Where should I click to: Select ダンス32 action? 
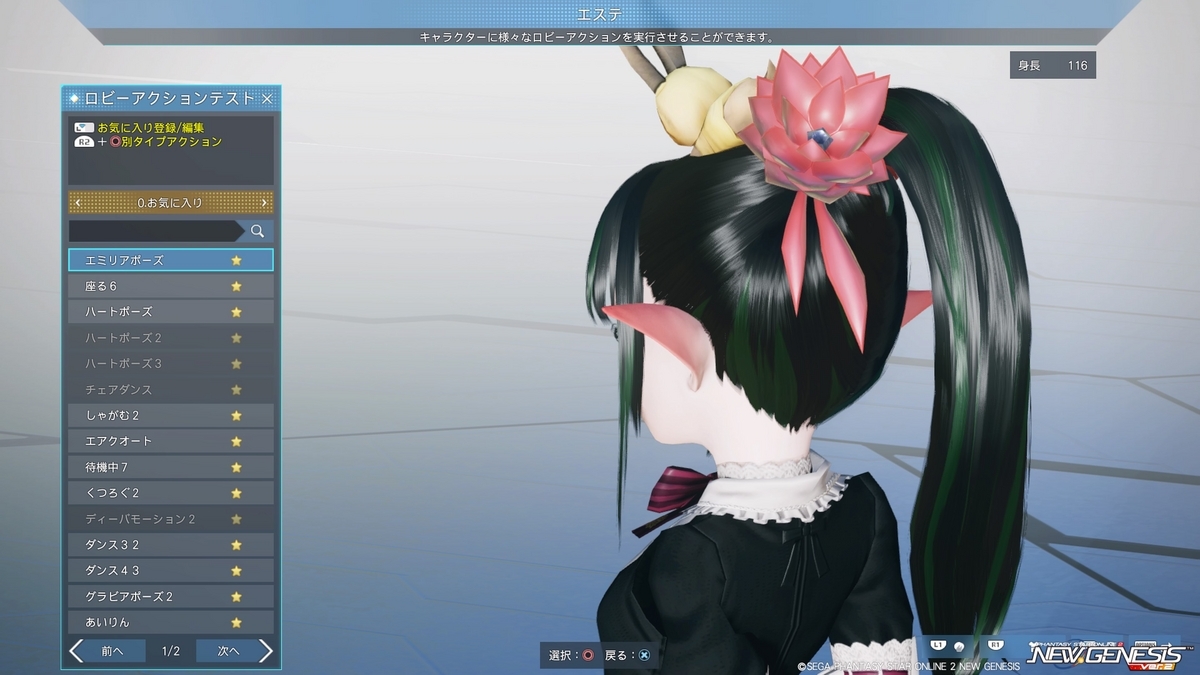[x=171, y=545]
